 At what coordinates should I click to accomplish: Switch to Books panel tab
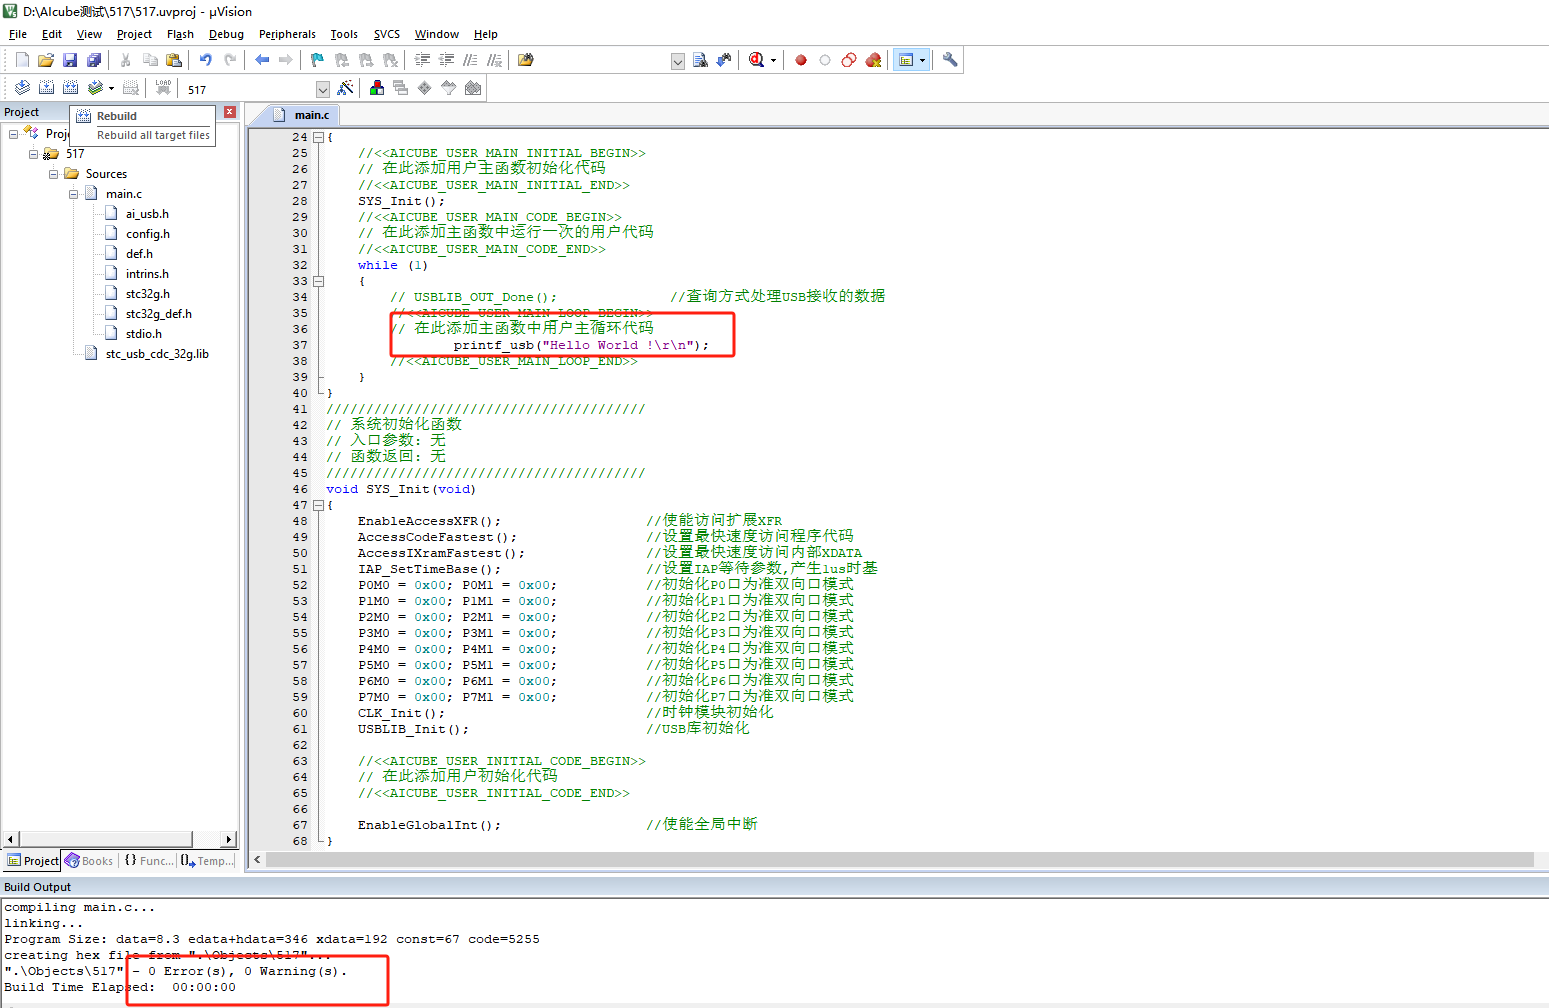[89, 861]
